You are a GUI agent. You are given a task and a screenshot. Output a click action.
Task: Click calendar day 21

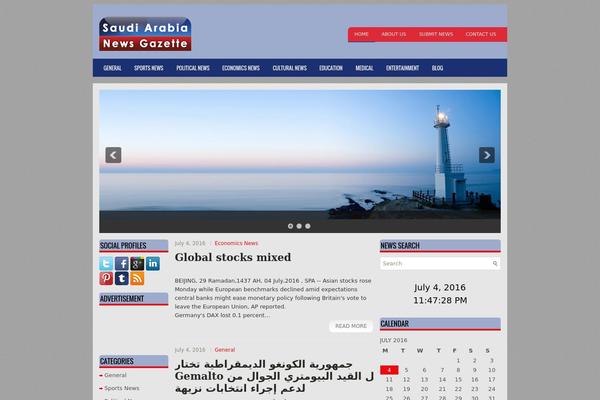click(442, 389)
